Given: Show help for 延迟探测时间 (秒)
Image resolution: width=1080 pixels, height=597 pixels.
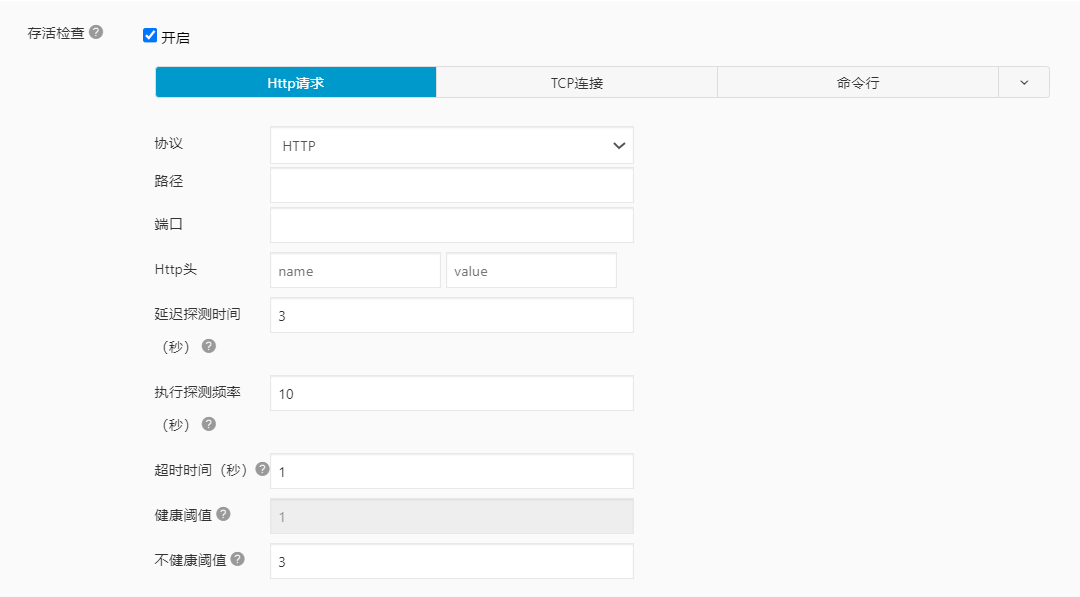Looking at the screenshot, I should coord(209,346).
